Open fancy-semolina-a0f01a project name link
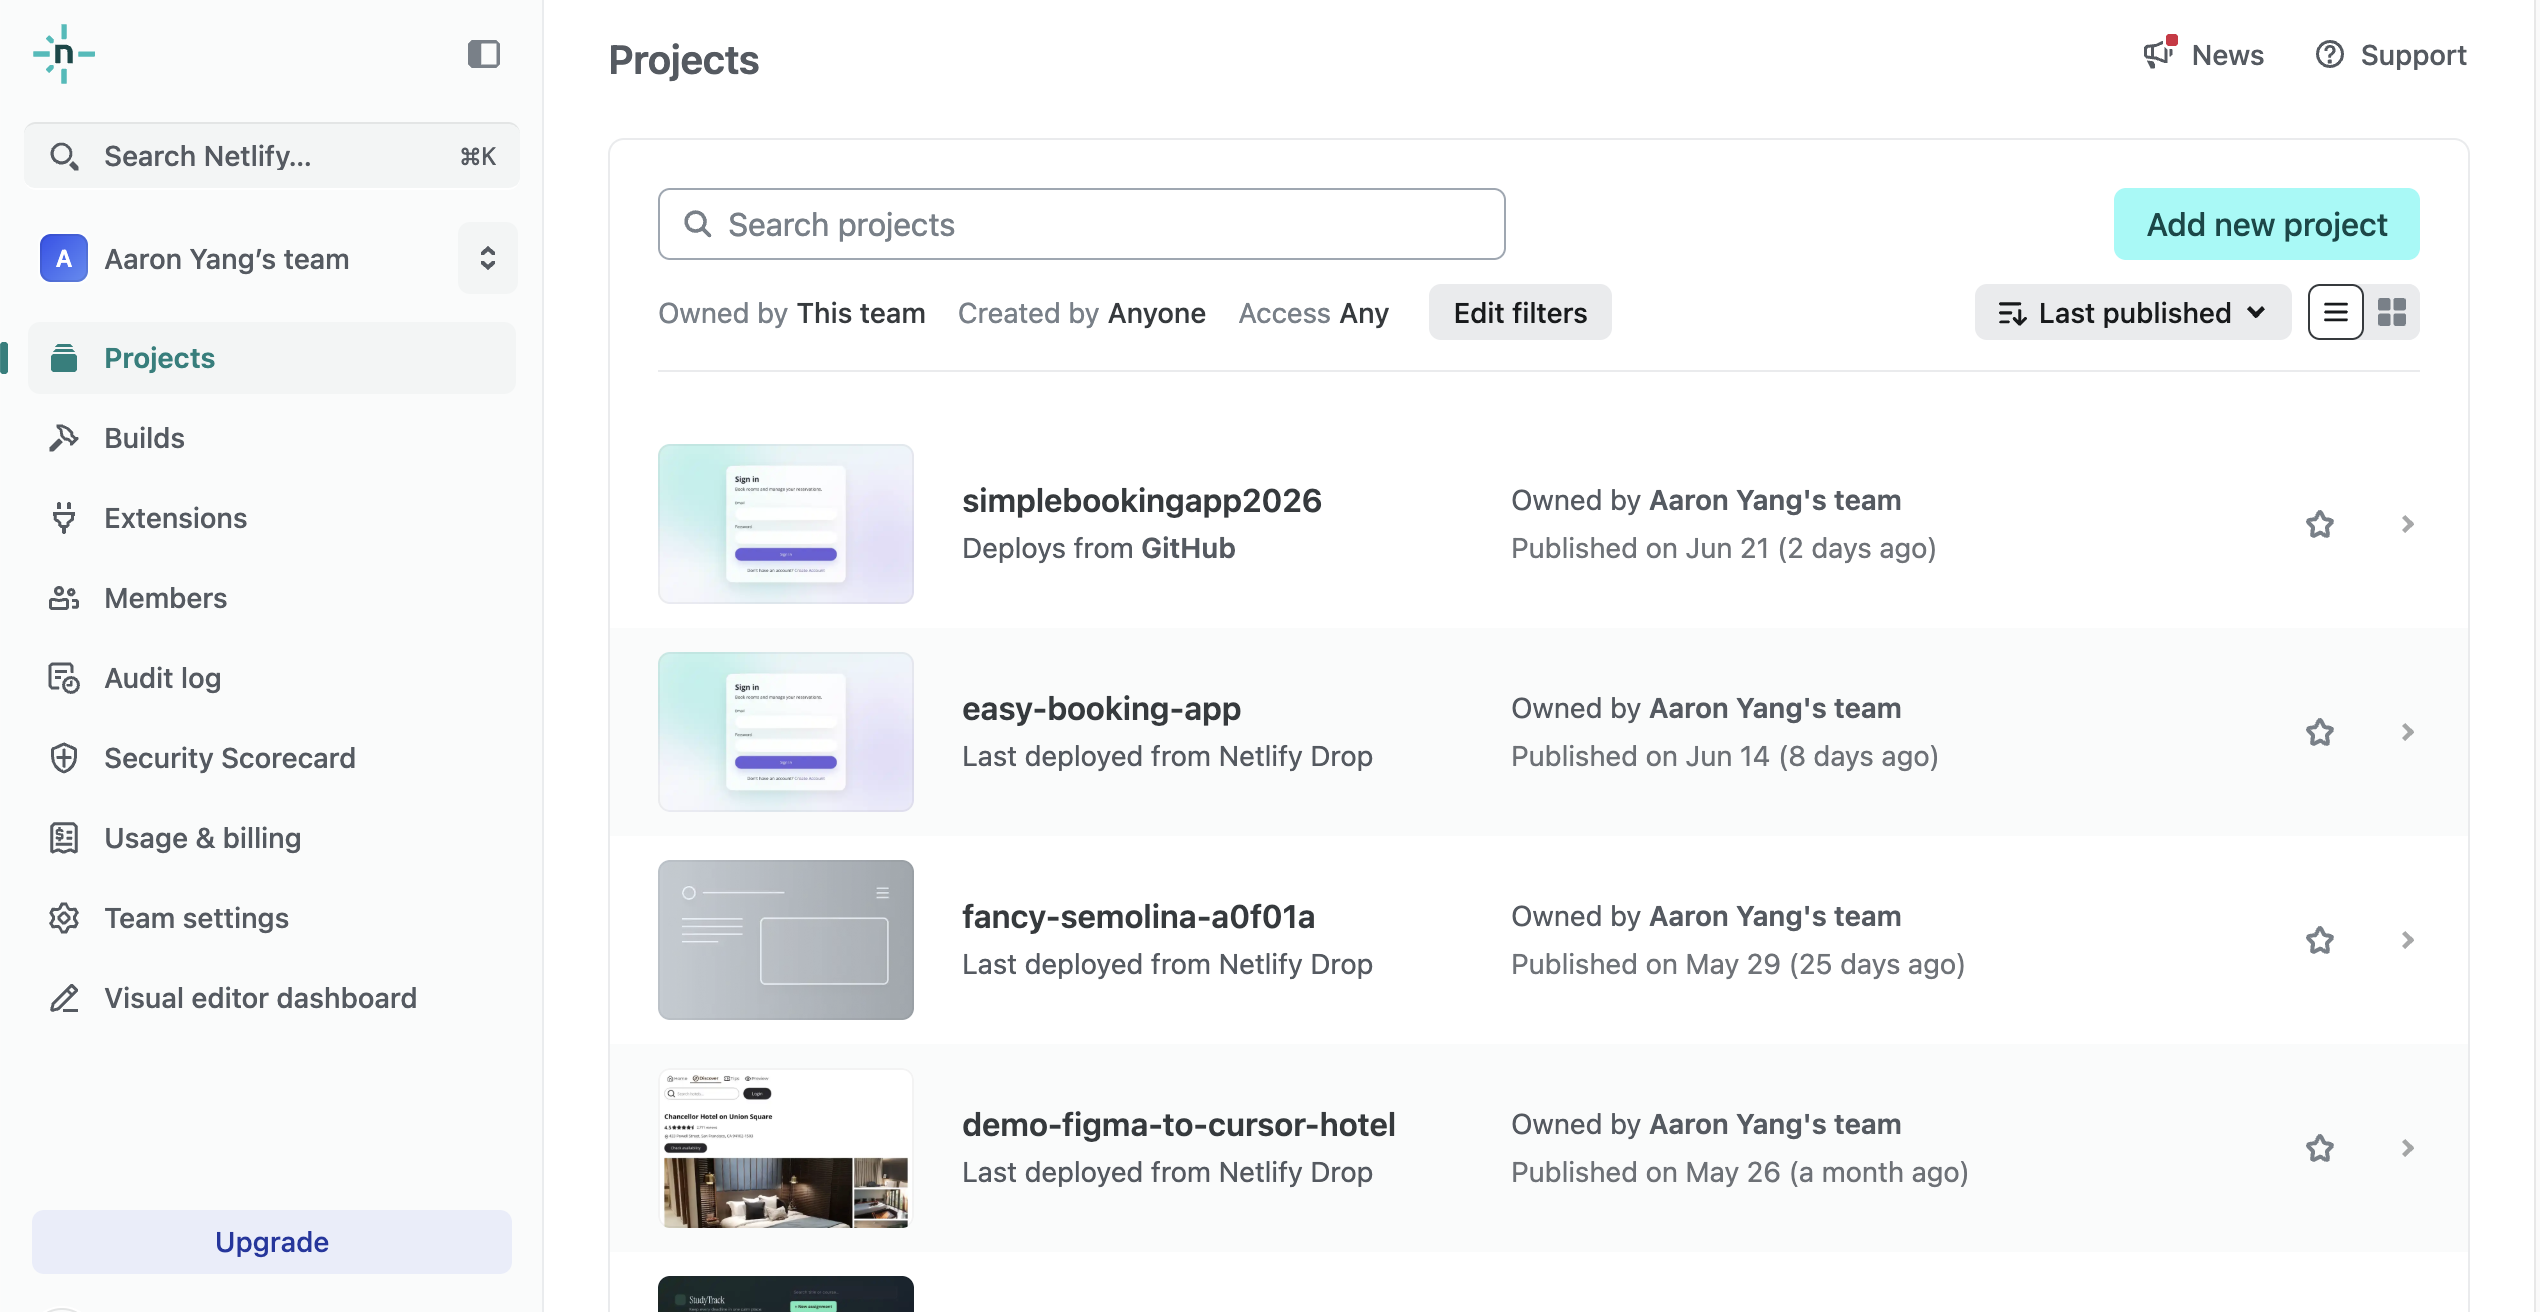Image resolution: width=2540 pixels, height=1312 pixels. pos(1138,916)
